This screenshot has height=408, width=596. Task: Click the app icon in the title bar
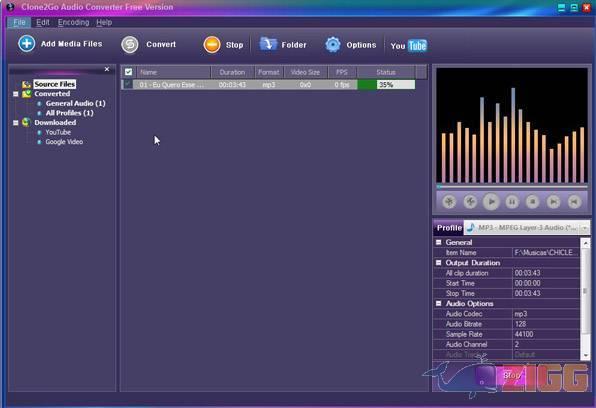point(10,7)
